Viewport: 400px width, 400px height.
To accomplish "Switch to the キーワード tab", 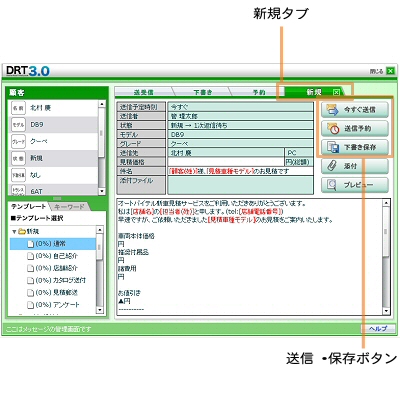I will 69,207.
